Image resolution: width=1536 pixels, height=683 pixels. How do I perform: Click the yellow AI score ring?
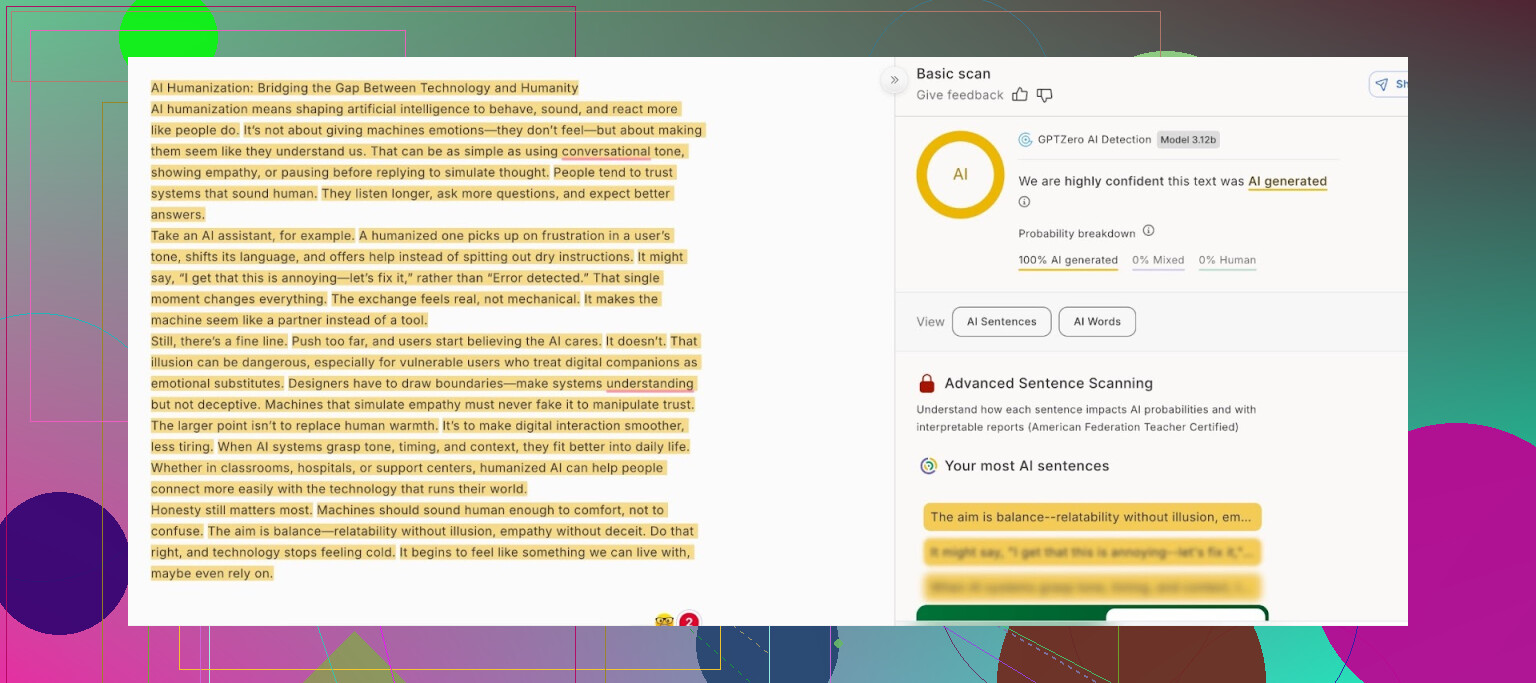960,174
